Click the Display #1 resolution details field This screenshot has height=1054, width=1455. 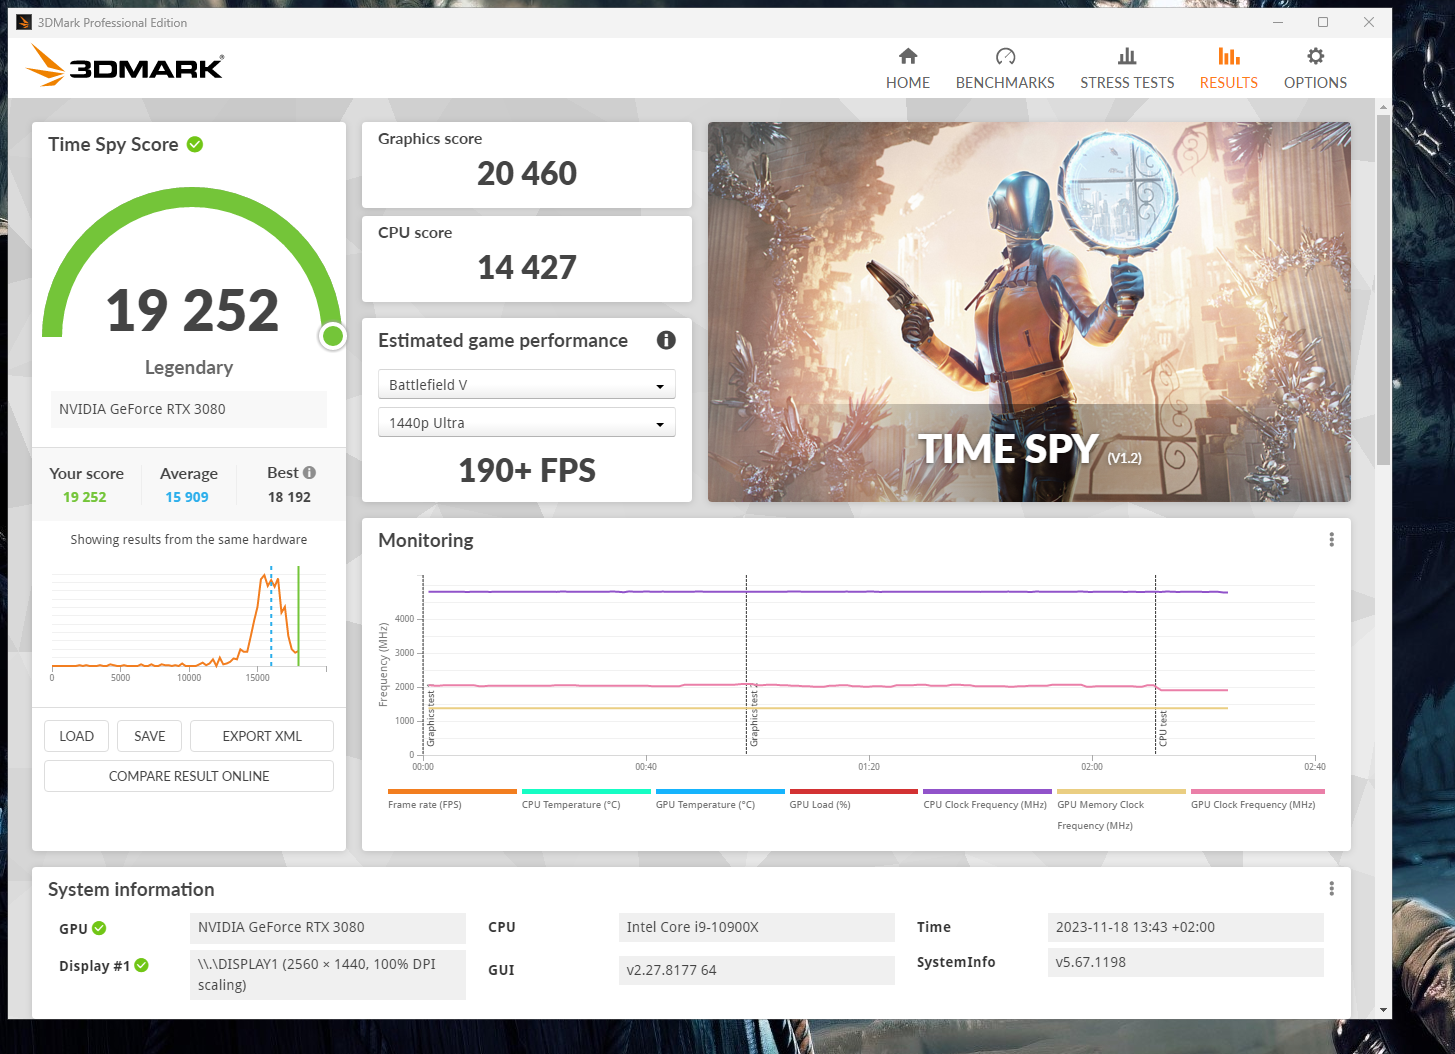328,975
